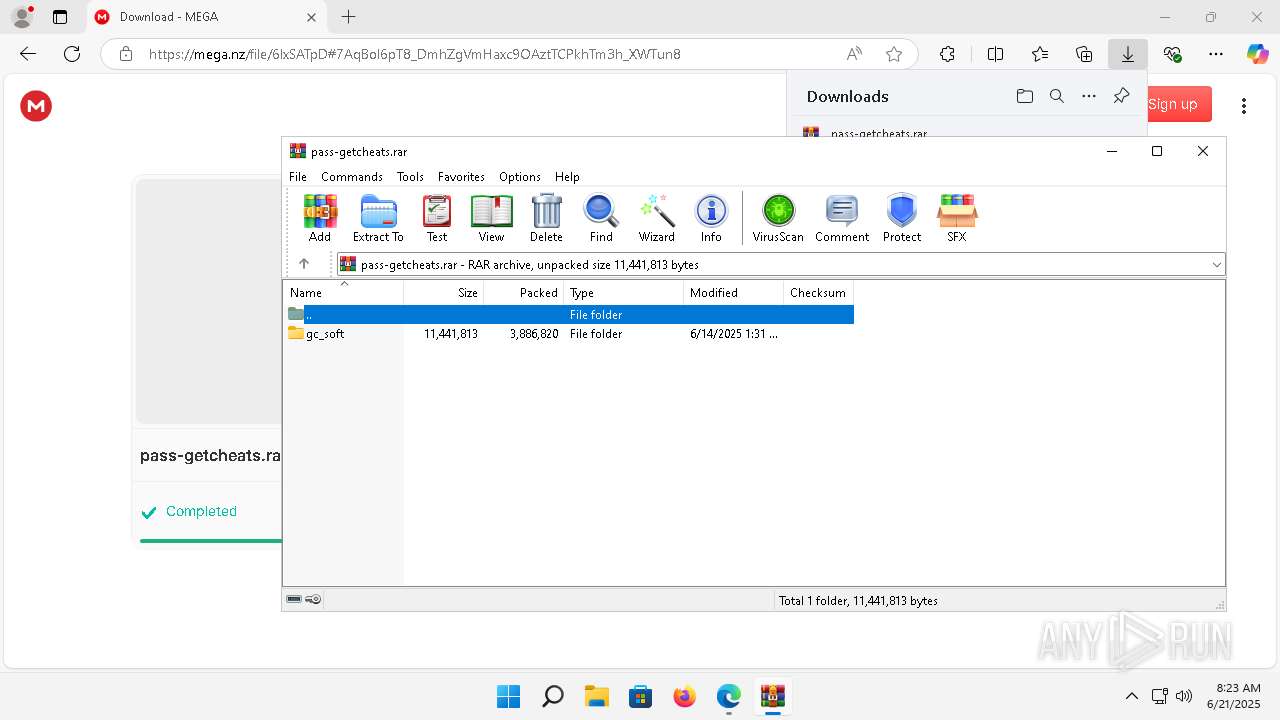Open Edge Favorites list icon

pos(1040,54)
